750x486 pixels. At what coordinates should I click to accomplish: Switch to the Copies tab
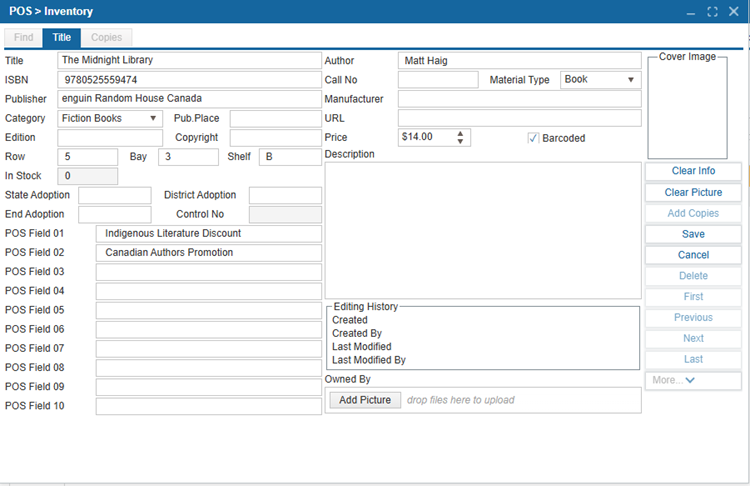tap(106, 37)
